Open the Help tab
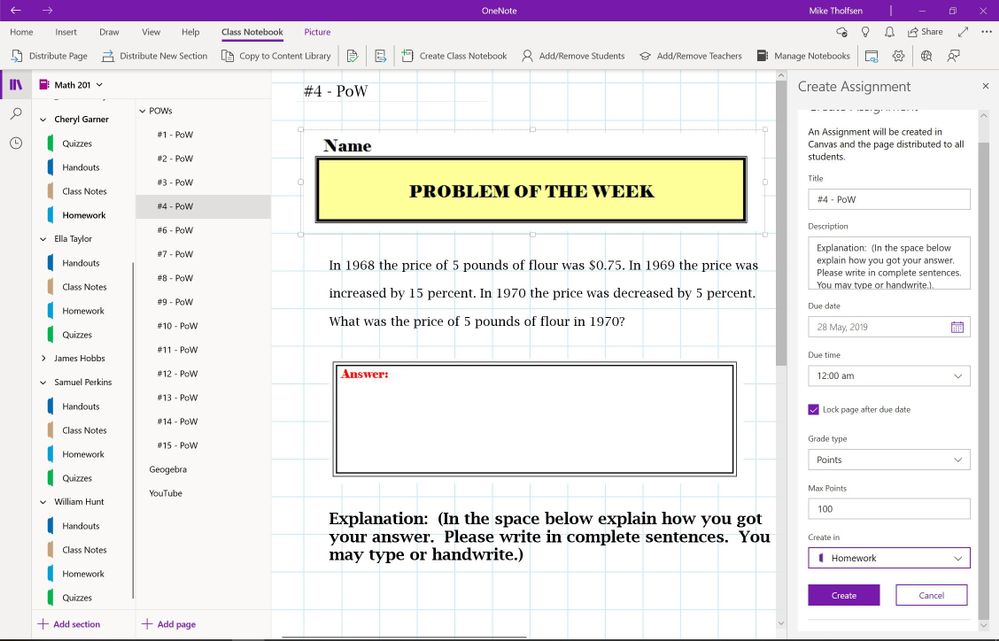Screen dimensions: 999x641 pyautogui.click(x=190, y=32)
